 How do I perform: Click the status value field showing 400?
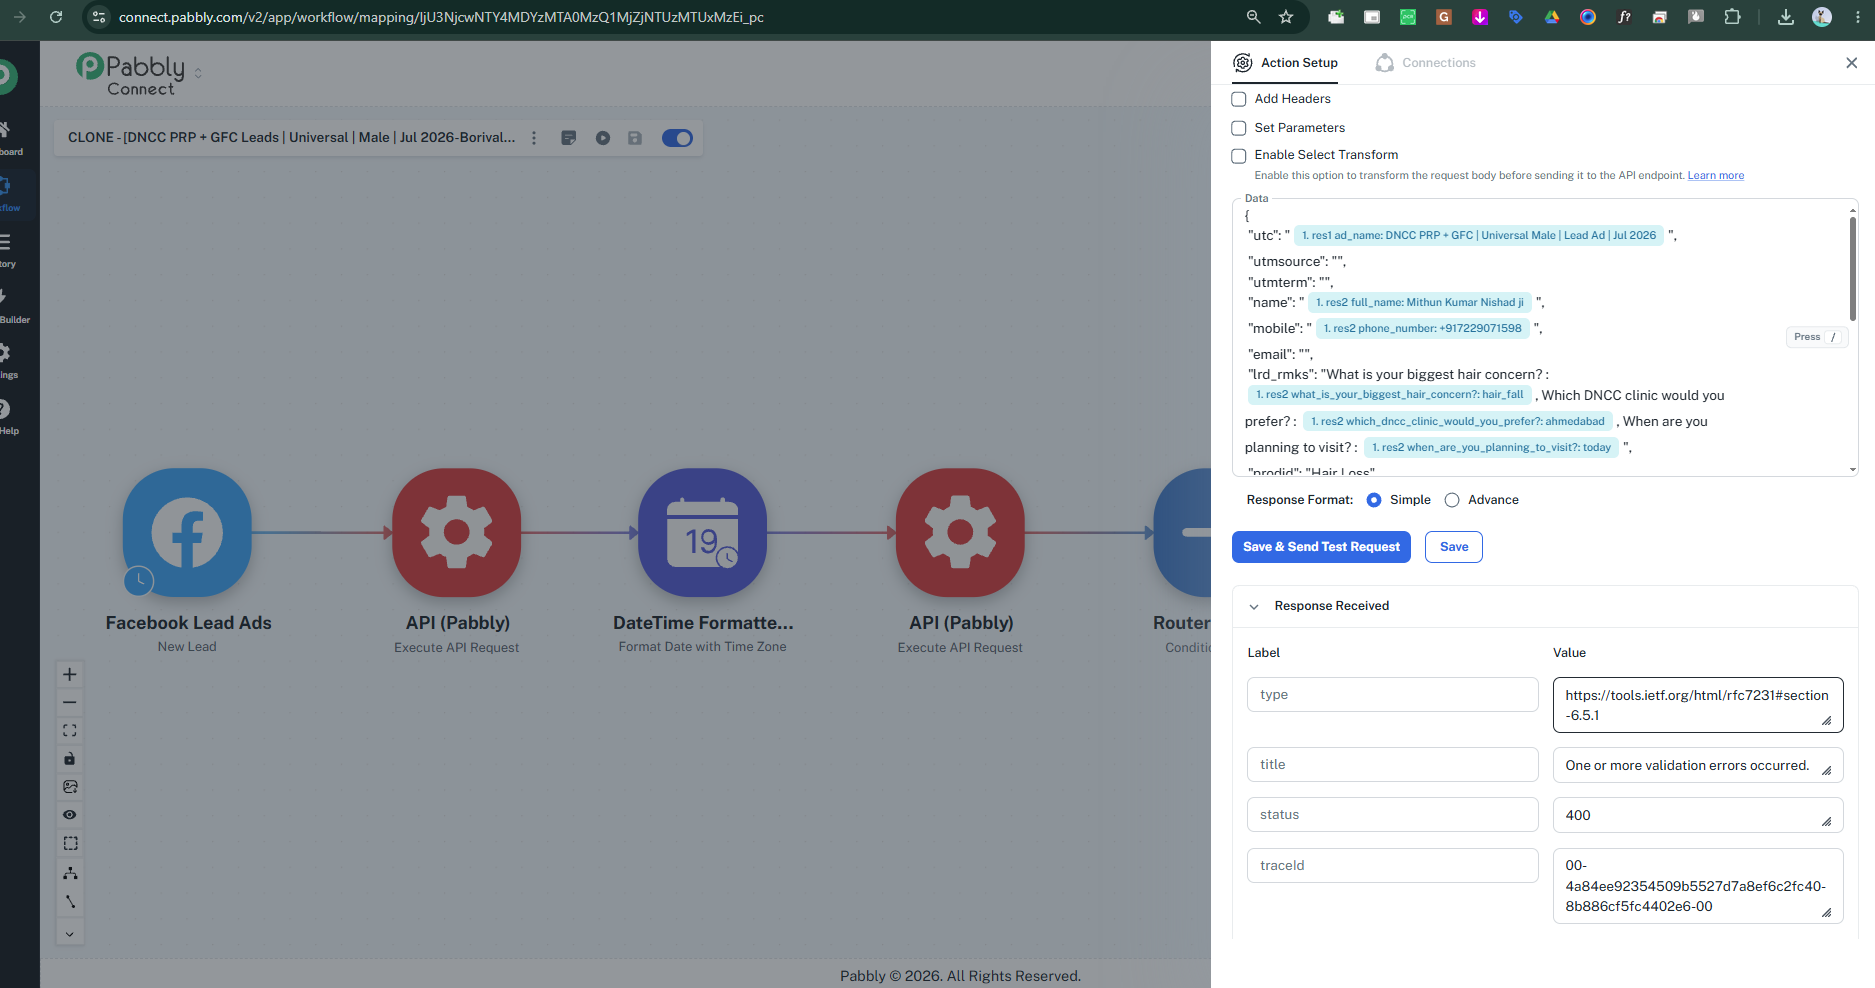click(x=1698, y=815)
